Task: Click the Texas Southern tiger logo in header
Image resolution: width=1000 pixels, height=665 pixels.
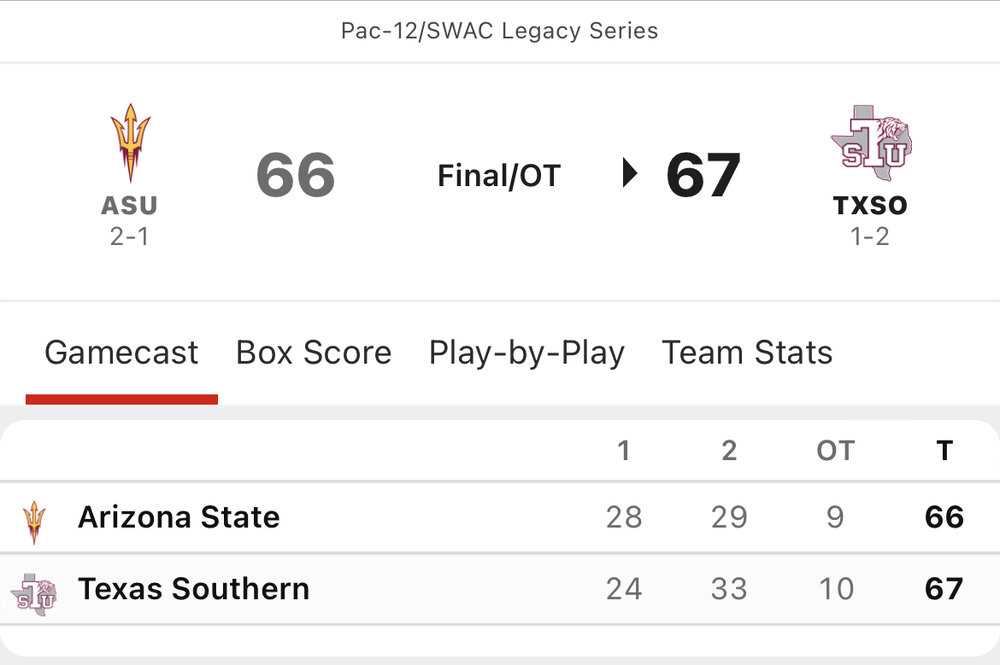Action: tap(870, 143)
